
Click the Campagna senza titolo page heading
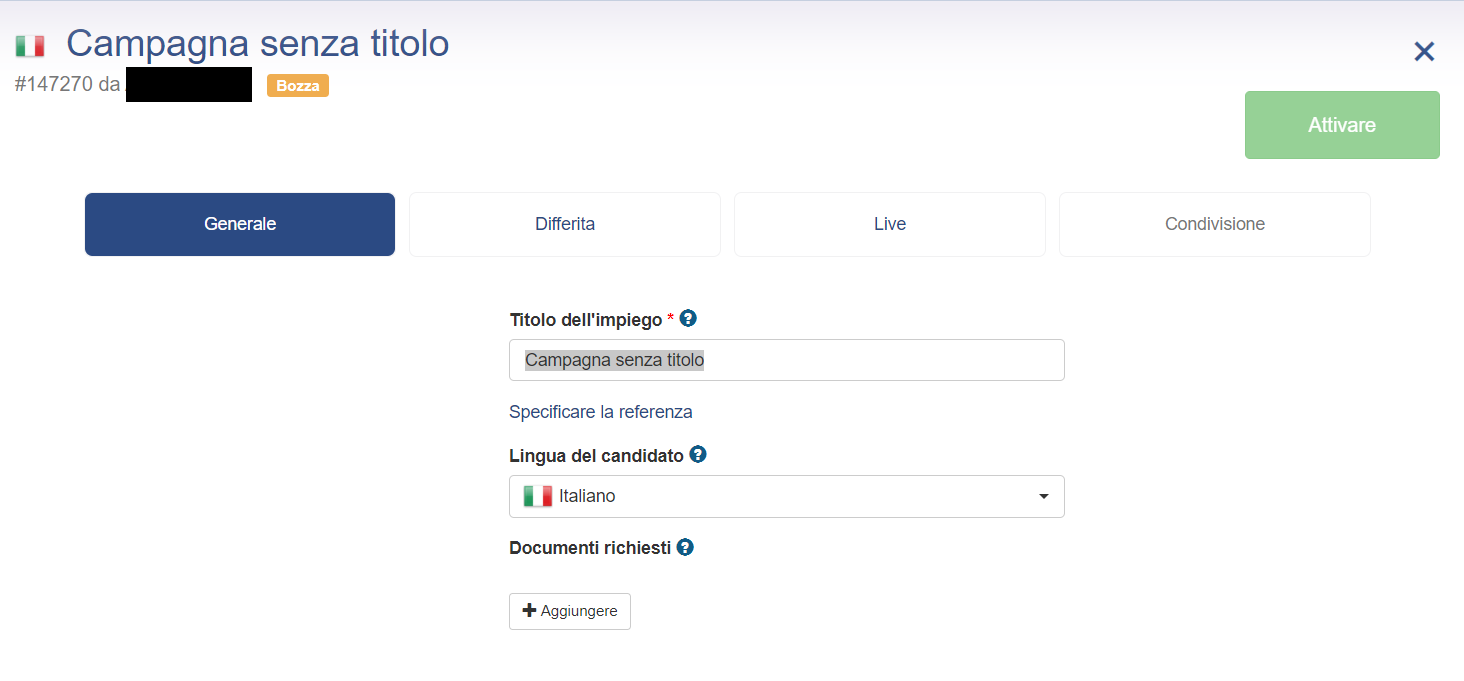(258, 44)
